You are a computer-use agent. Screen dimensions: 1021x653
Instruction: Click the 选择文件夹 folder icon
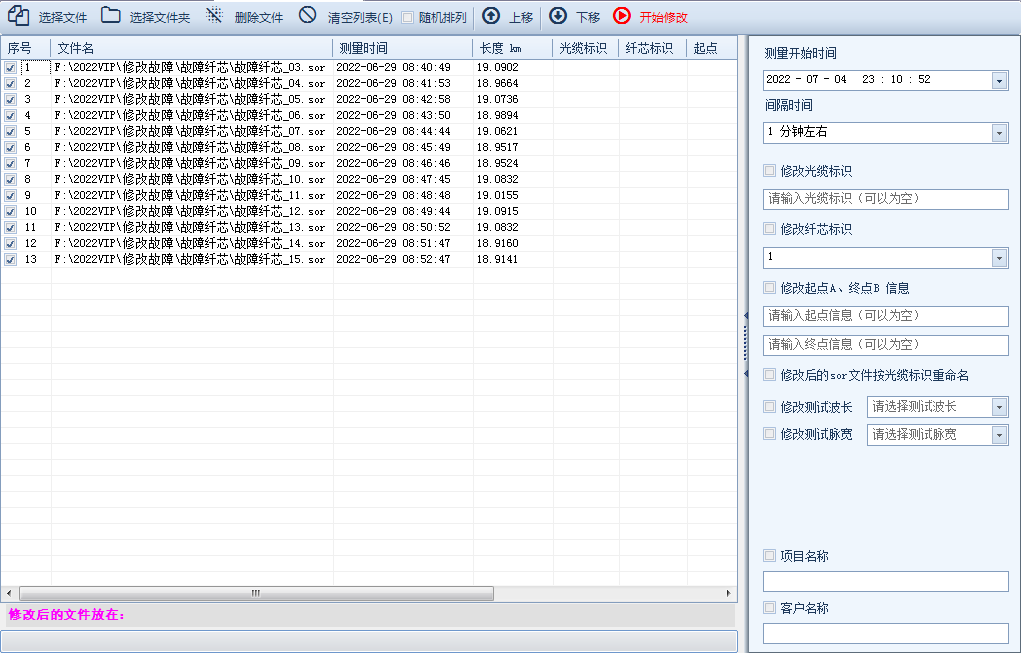111,16
